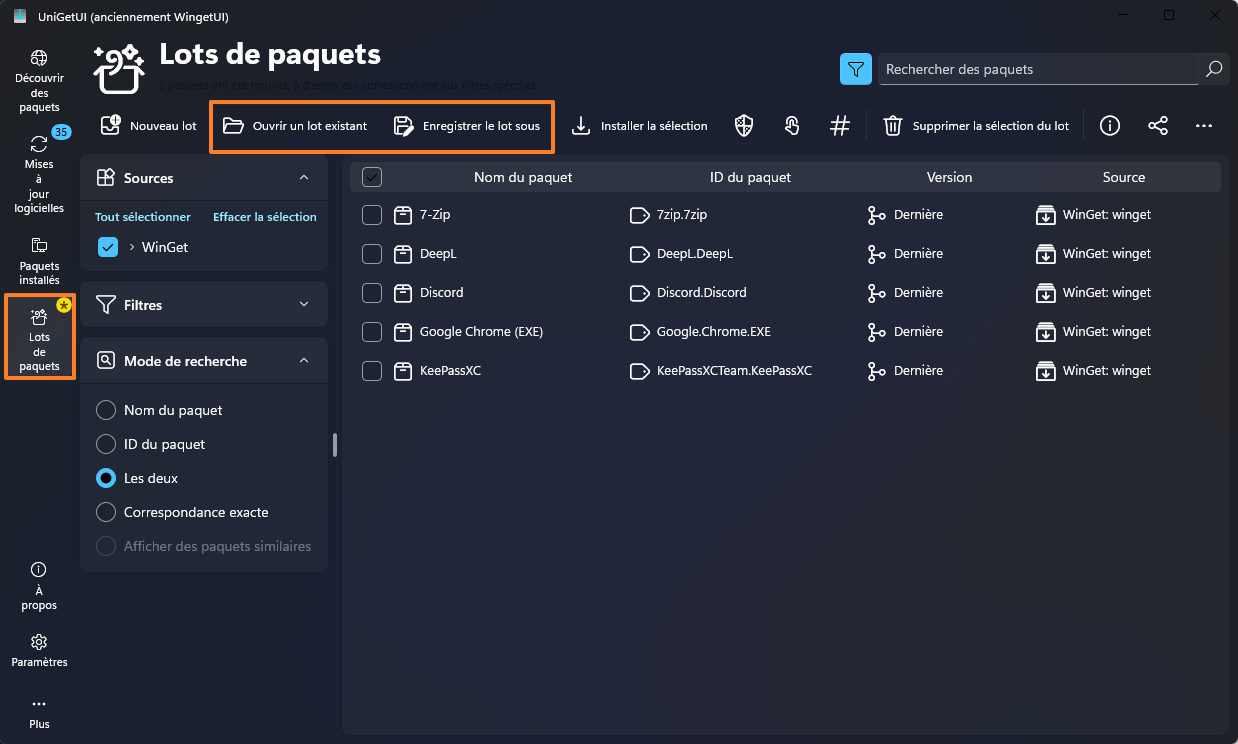
Task: Enable administrator install for selected packages
Action: click(x=743, y=125)
